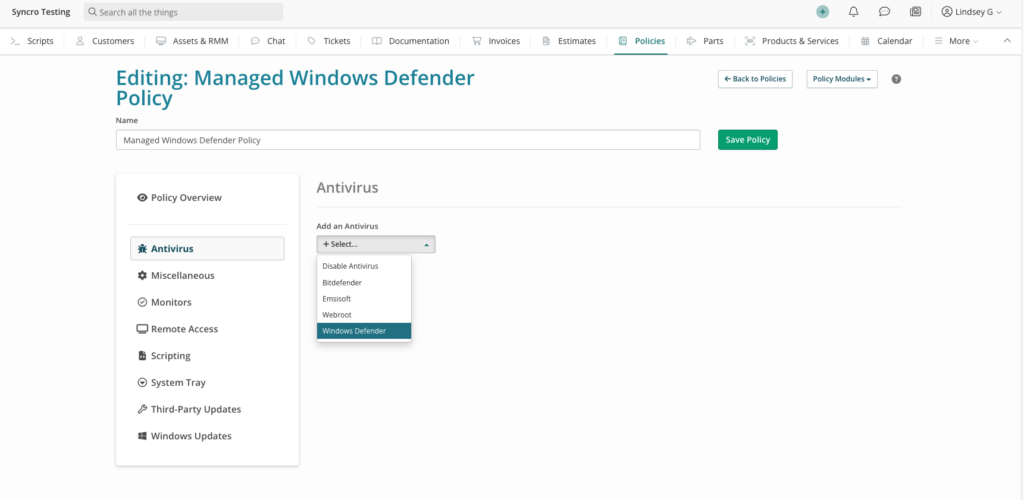The height and width of the screenshot is (500, 1024).
Task: Open the notifications bell icon
Action: point(853,12)
